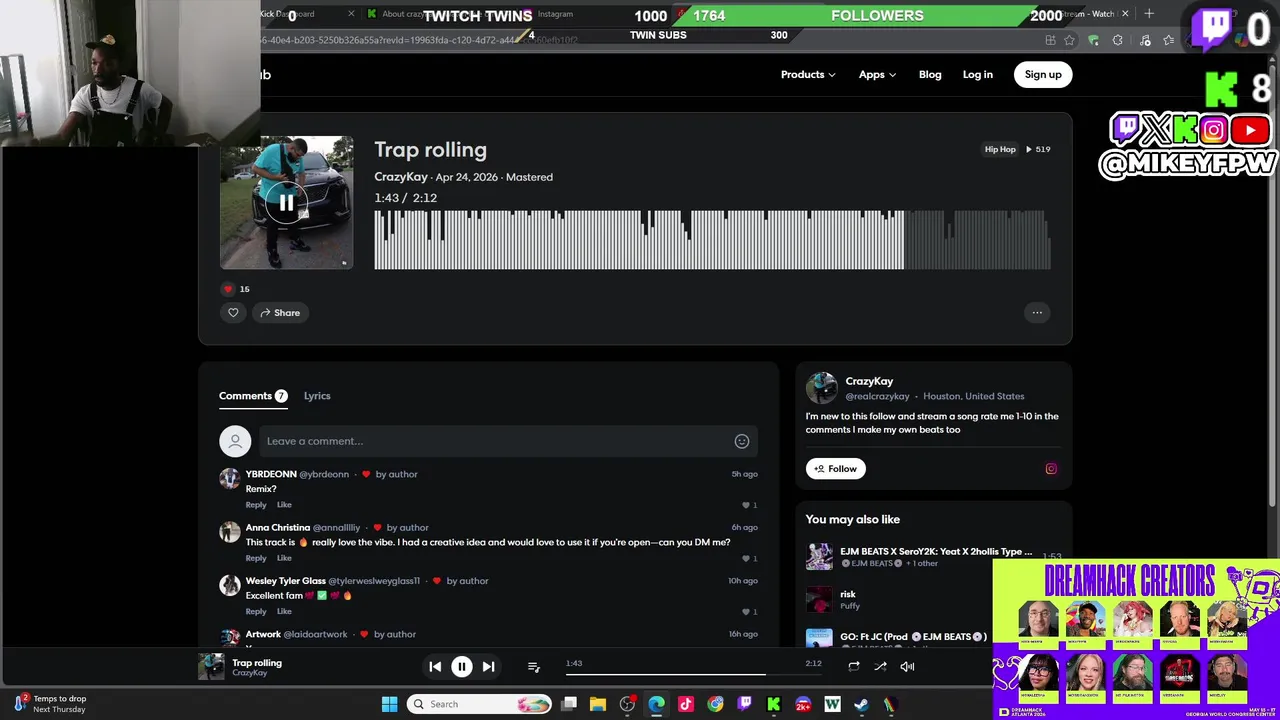
Task: Like YBRDEONN's Remix comment
Action: [x=284, y=505]
